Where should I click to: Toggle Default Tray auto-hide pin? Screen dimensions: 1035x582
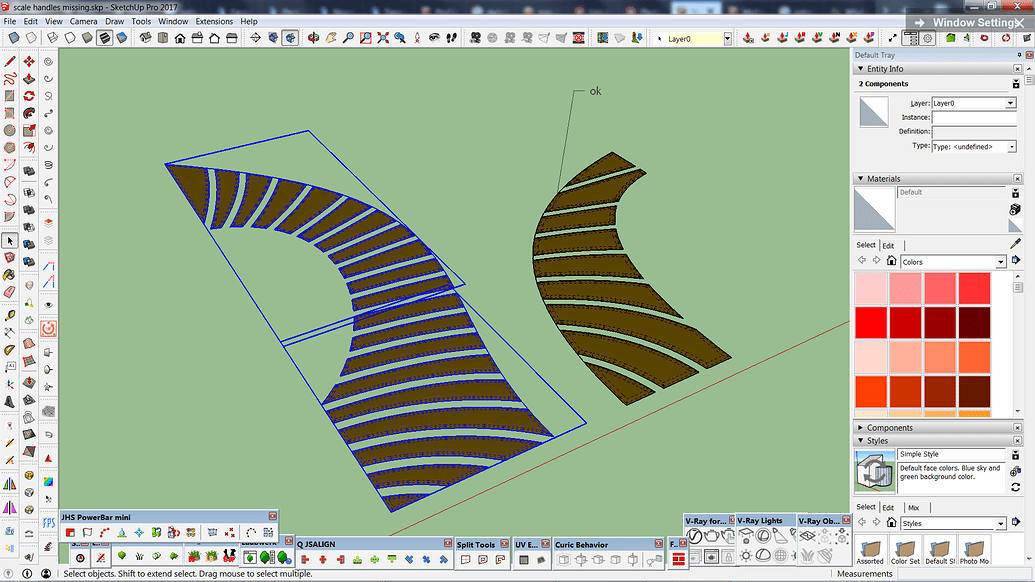(1018, 55)
